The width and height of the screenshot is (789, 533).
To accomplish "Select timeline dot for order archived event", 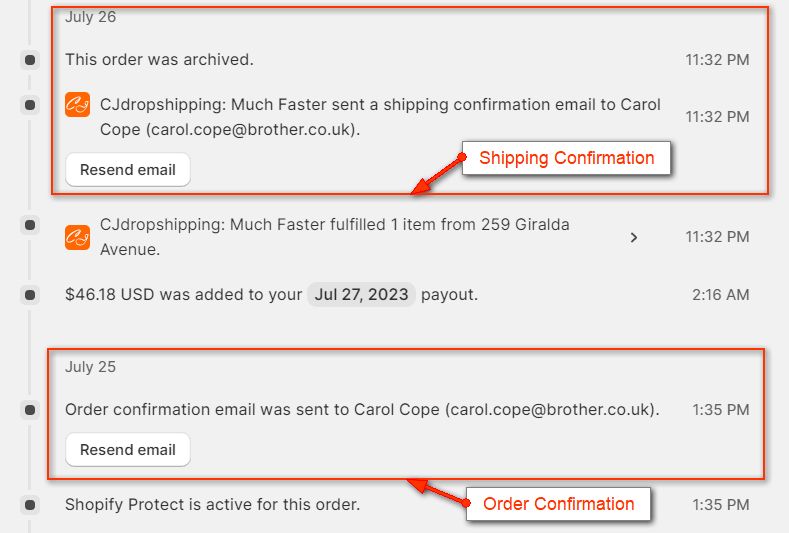I will (x=30, y=60).
